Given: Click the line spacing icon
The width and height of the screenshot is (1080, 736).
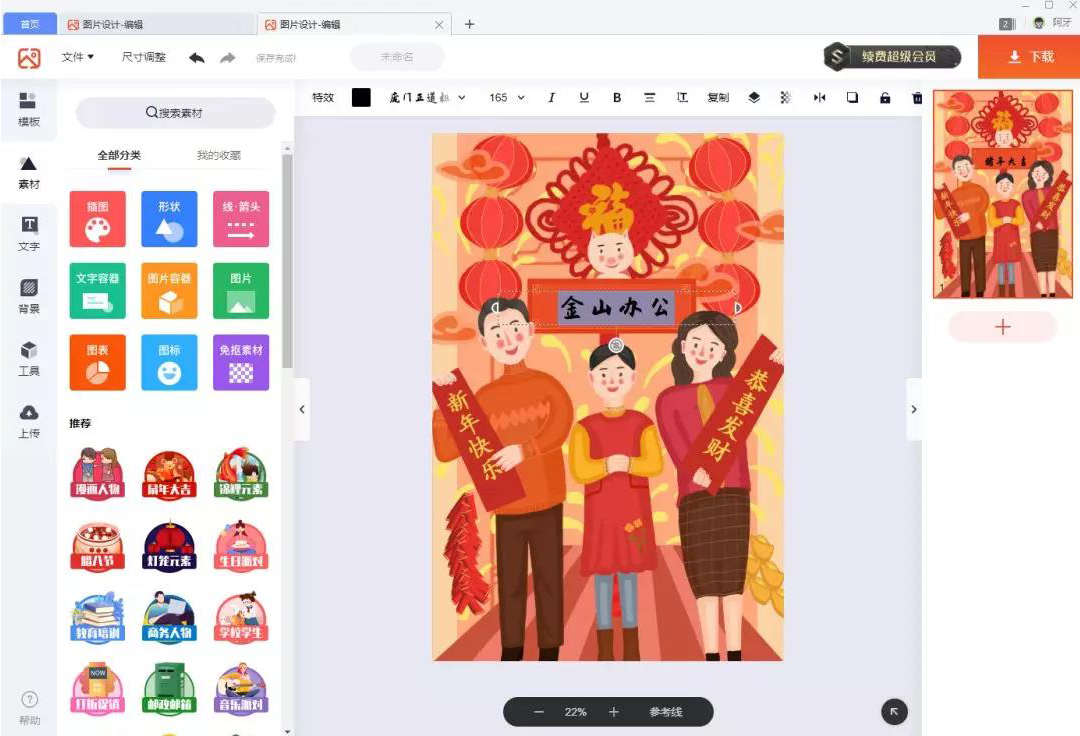Looking at the screenshot, I should coord(683,98).
